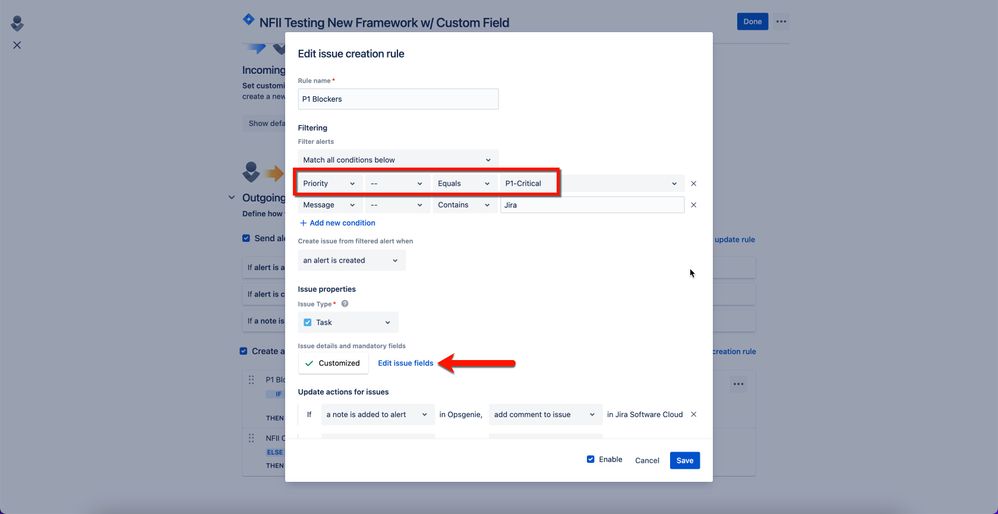Open the Message field dropdown

point(329,205)
